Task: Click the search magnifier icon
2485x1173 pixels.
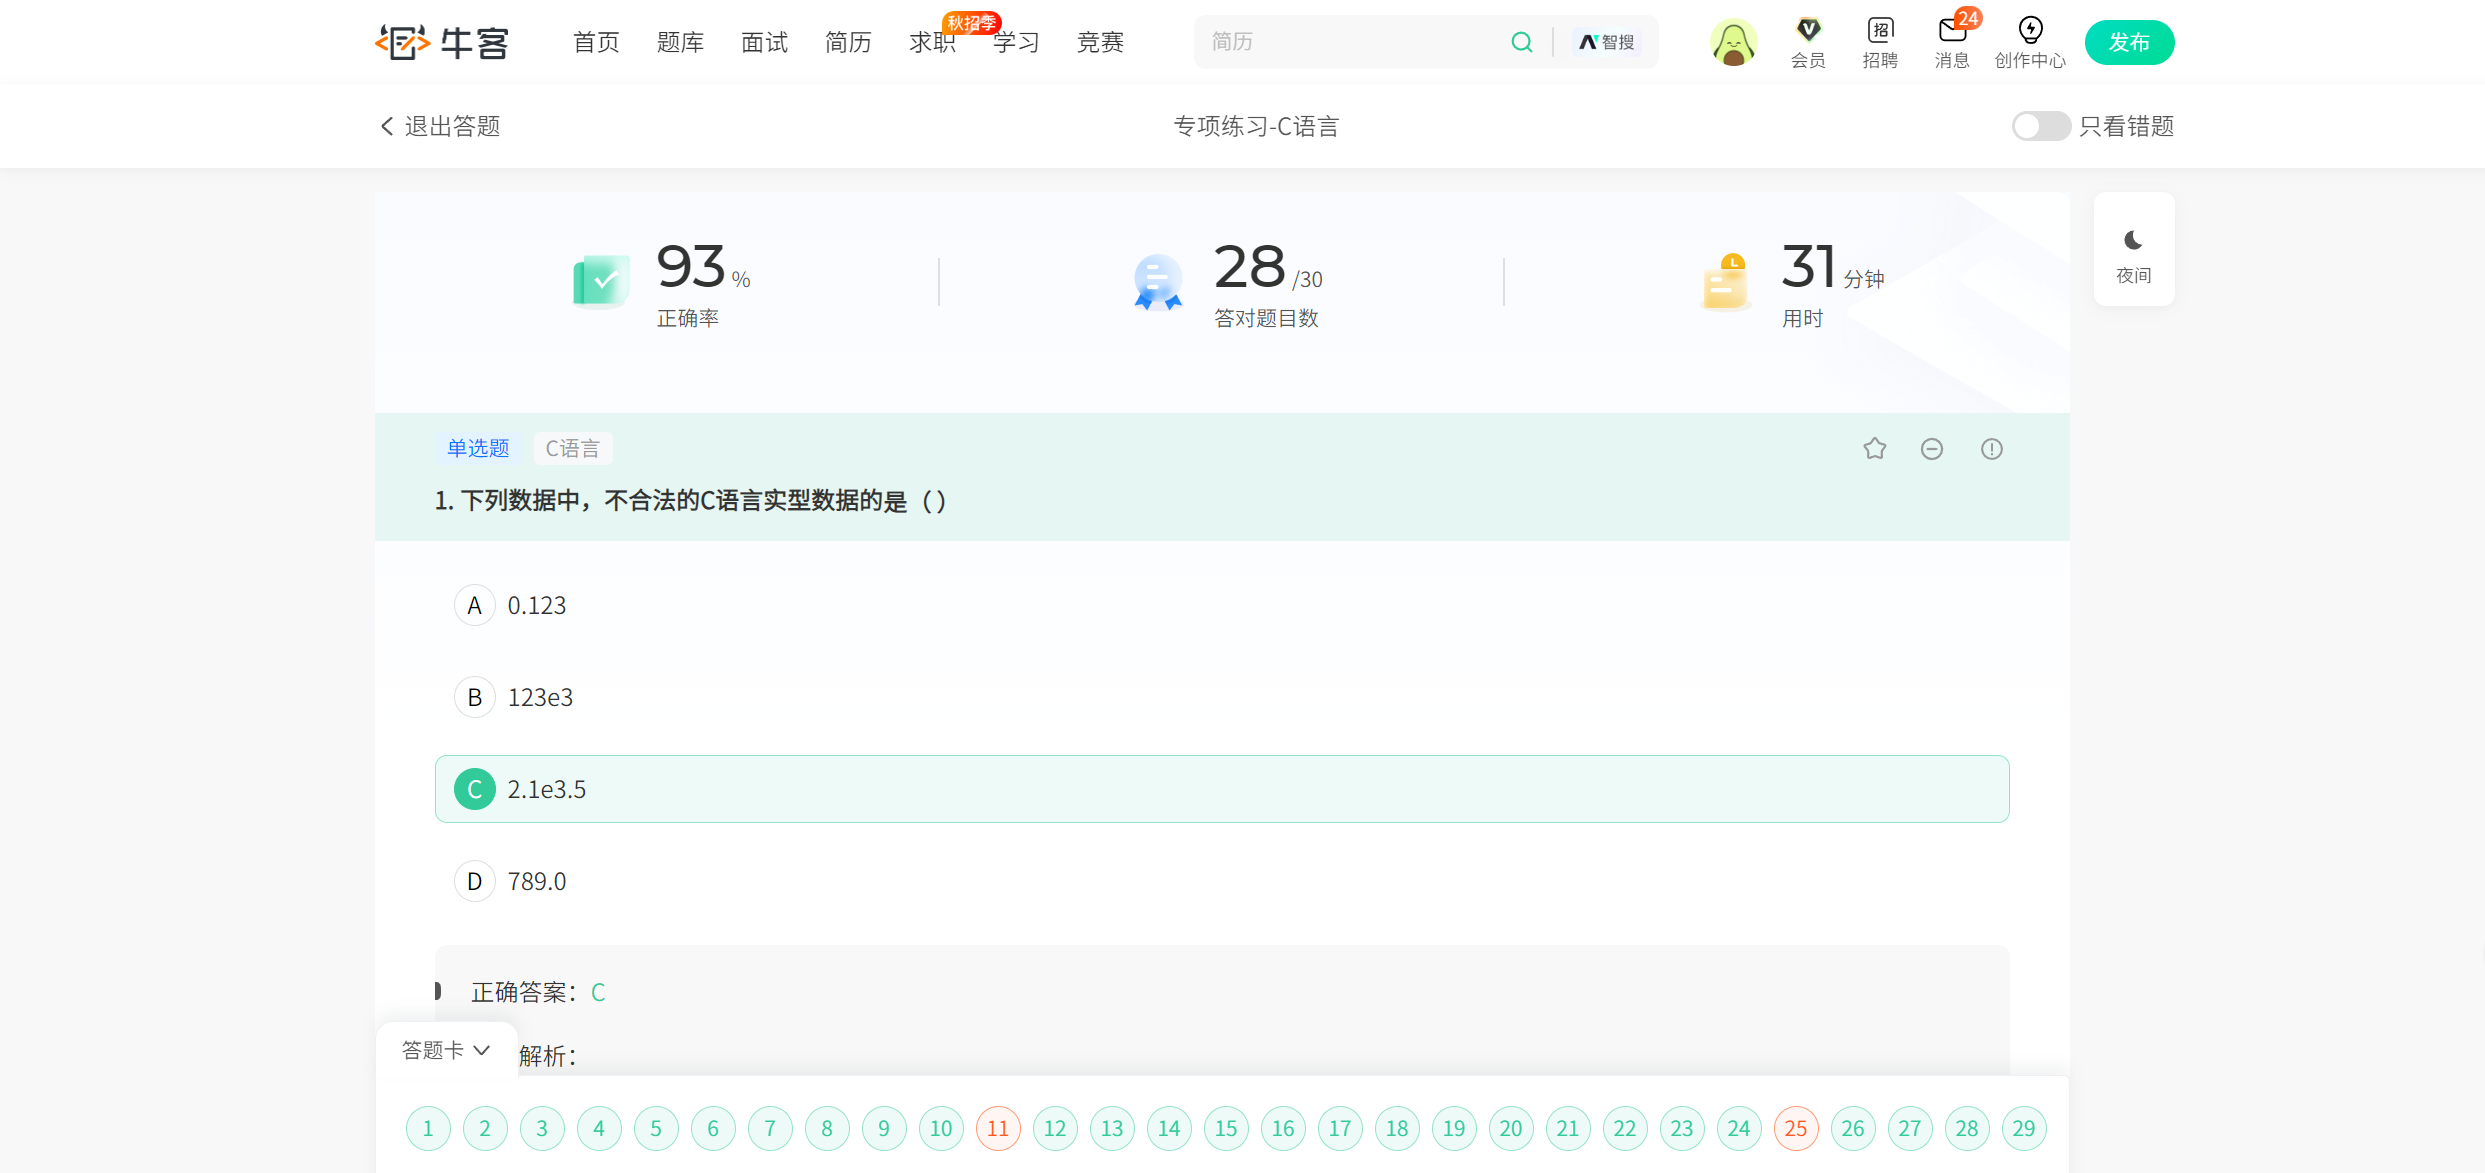Action: (x=1521, y=42)
